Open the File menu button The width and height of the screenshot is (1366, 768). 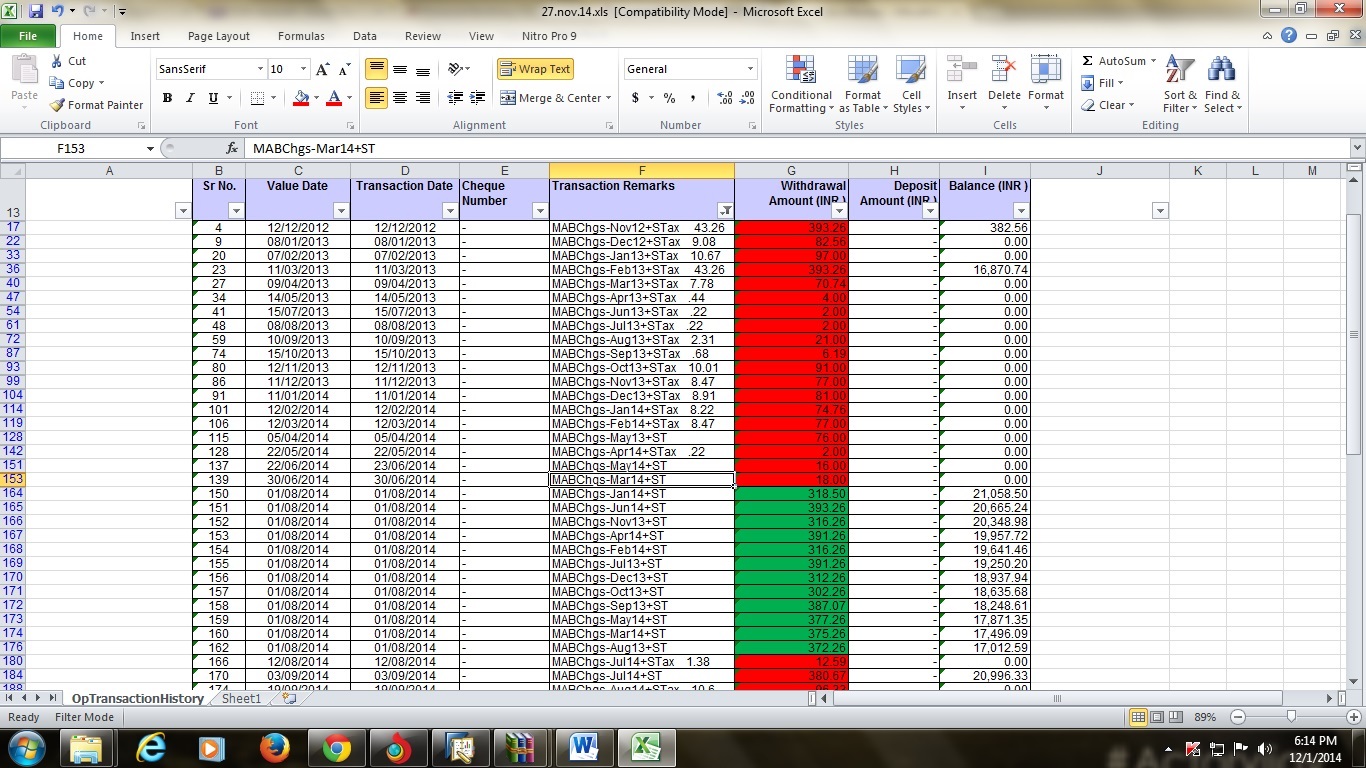tap(28, 36)
